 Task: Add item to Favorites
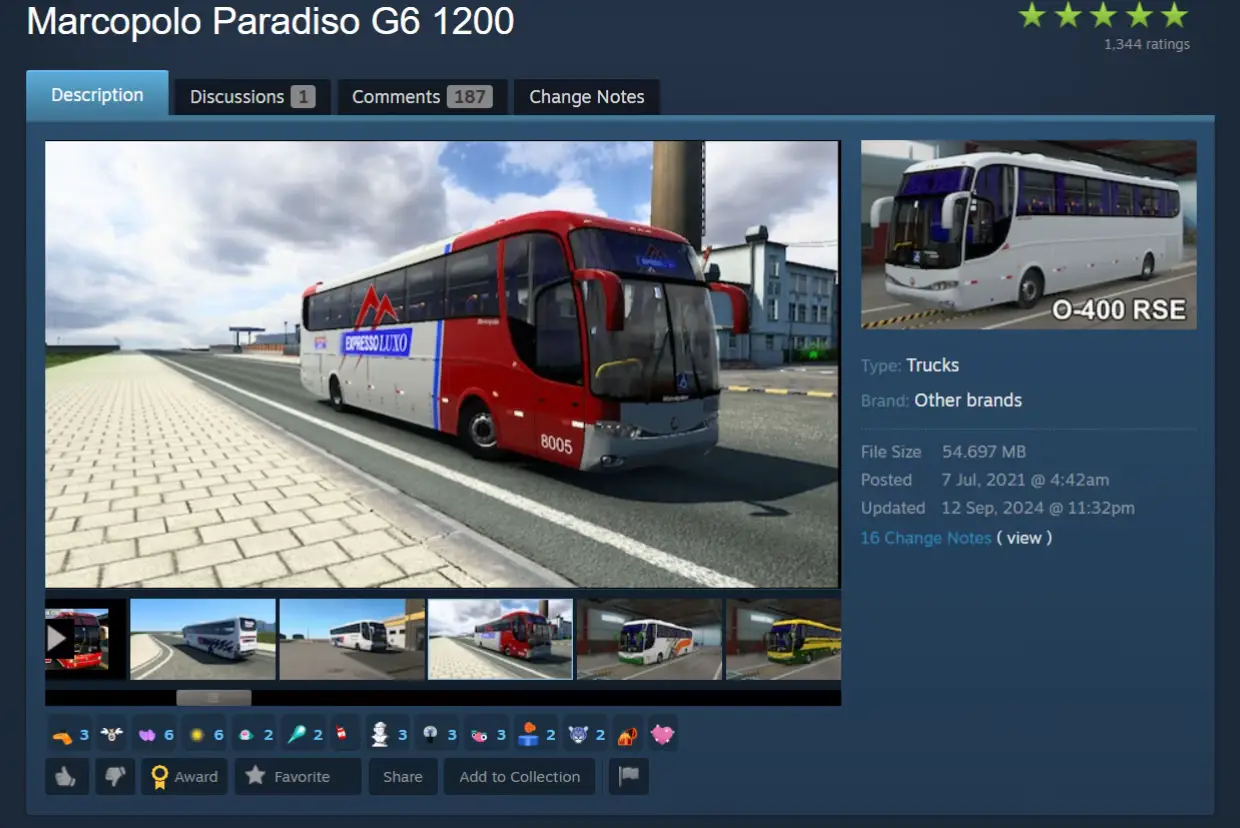click(x=298, y=777)
